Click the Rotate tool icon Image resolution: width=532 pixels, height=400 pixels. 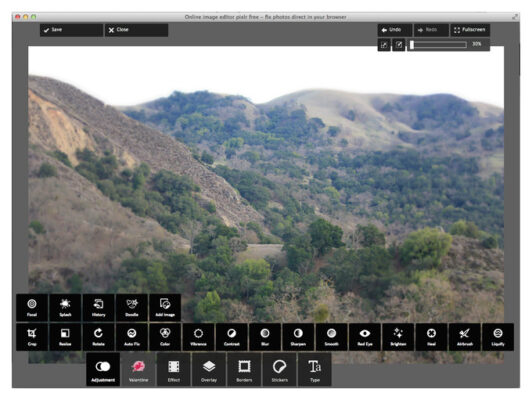(98, 337)
